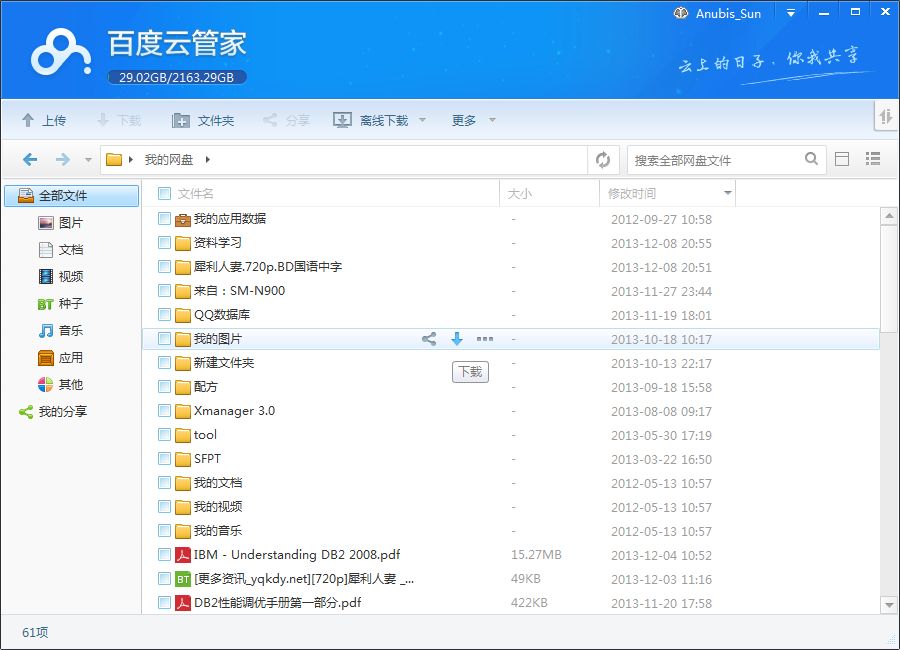Click the 离线下载 text label

point(384,121)
